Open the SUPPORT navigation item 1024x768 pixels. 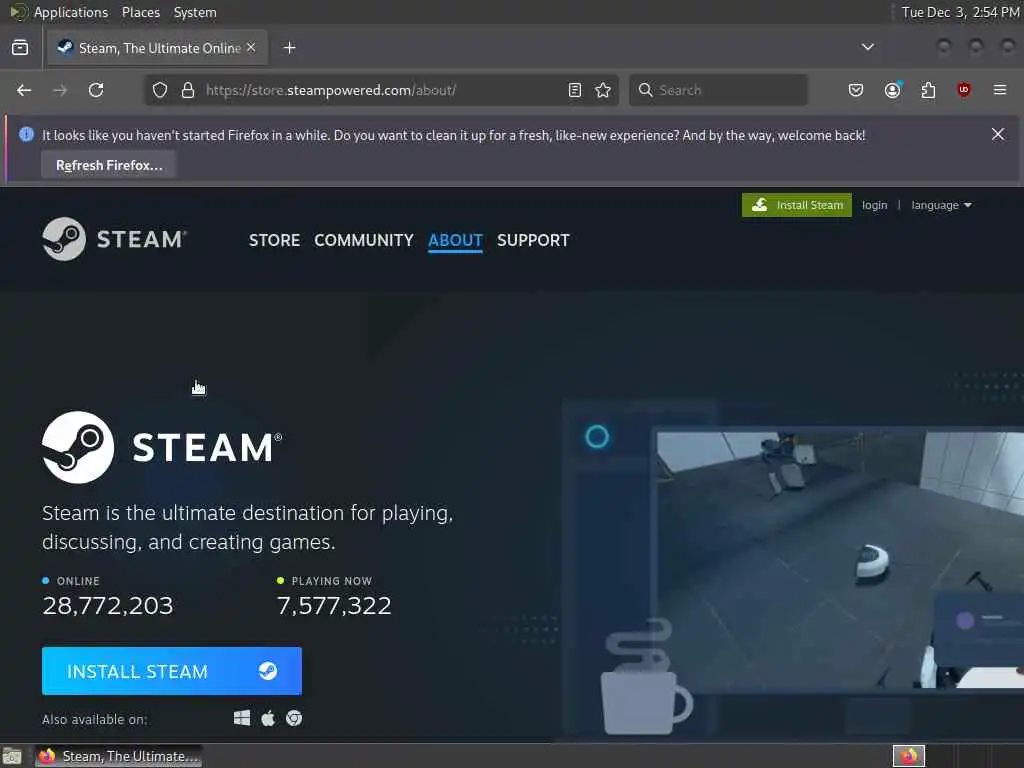point(533,240)
